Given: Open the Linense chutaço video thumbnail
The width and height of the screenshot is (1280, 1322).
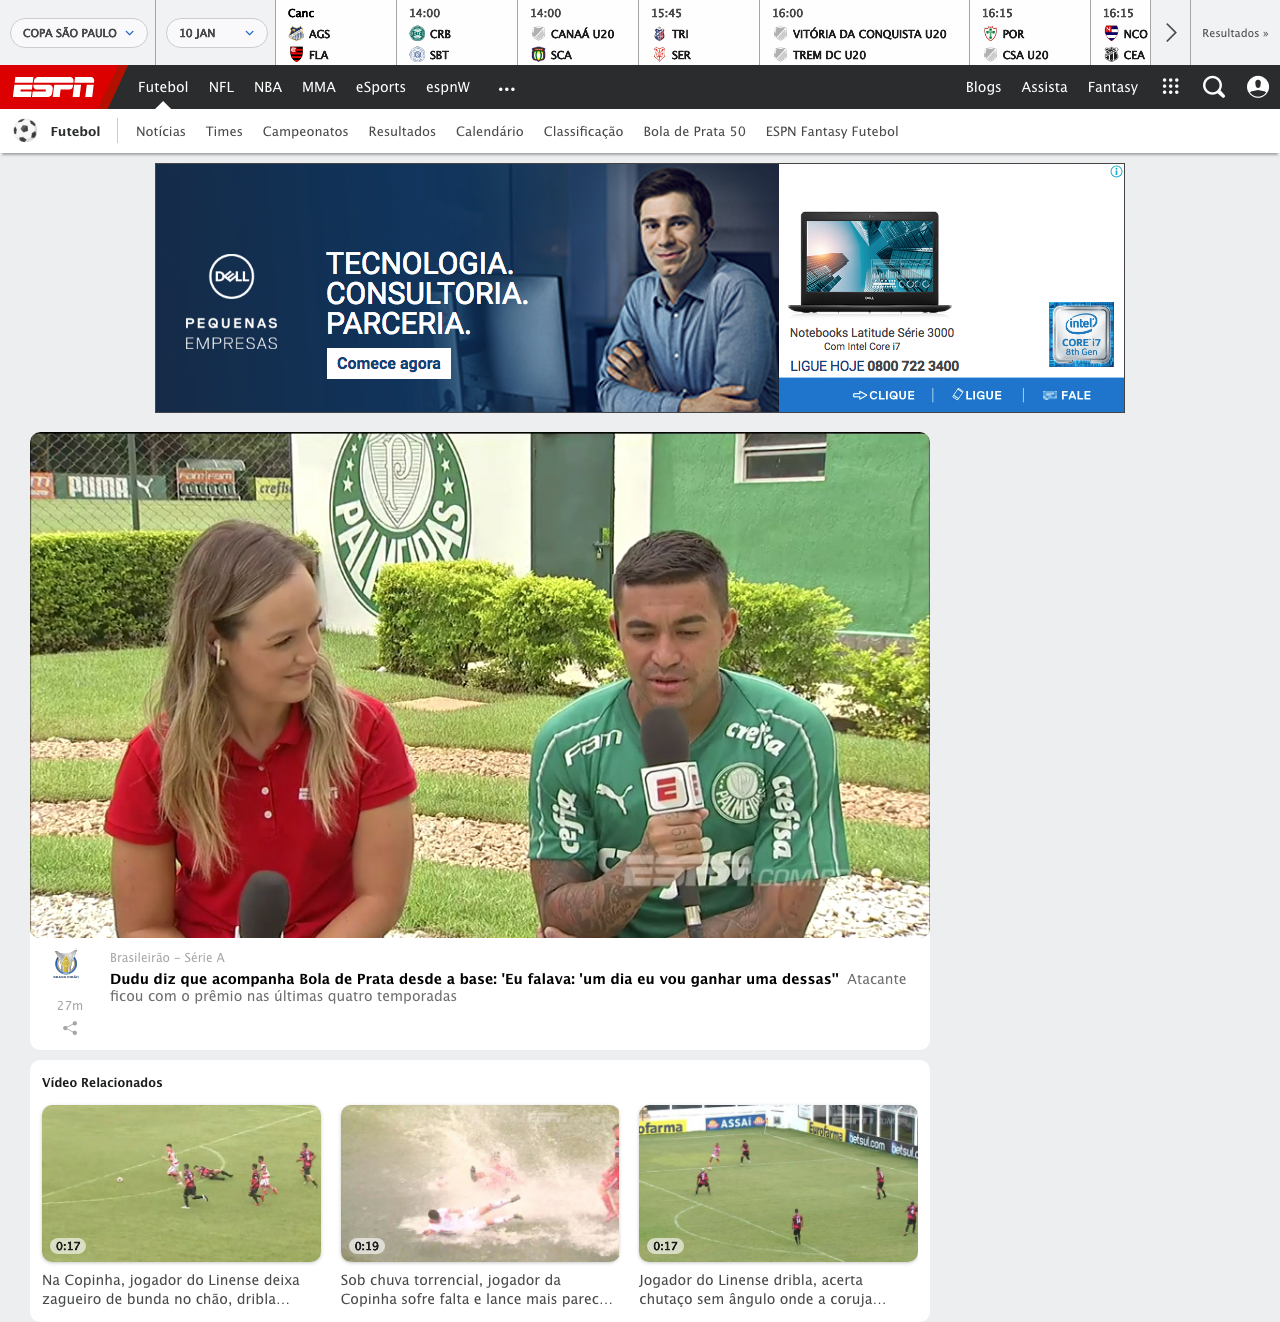Looking at the screenshot, I should coord(778,1183).
